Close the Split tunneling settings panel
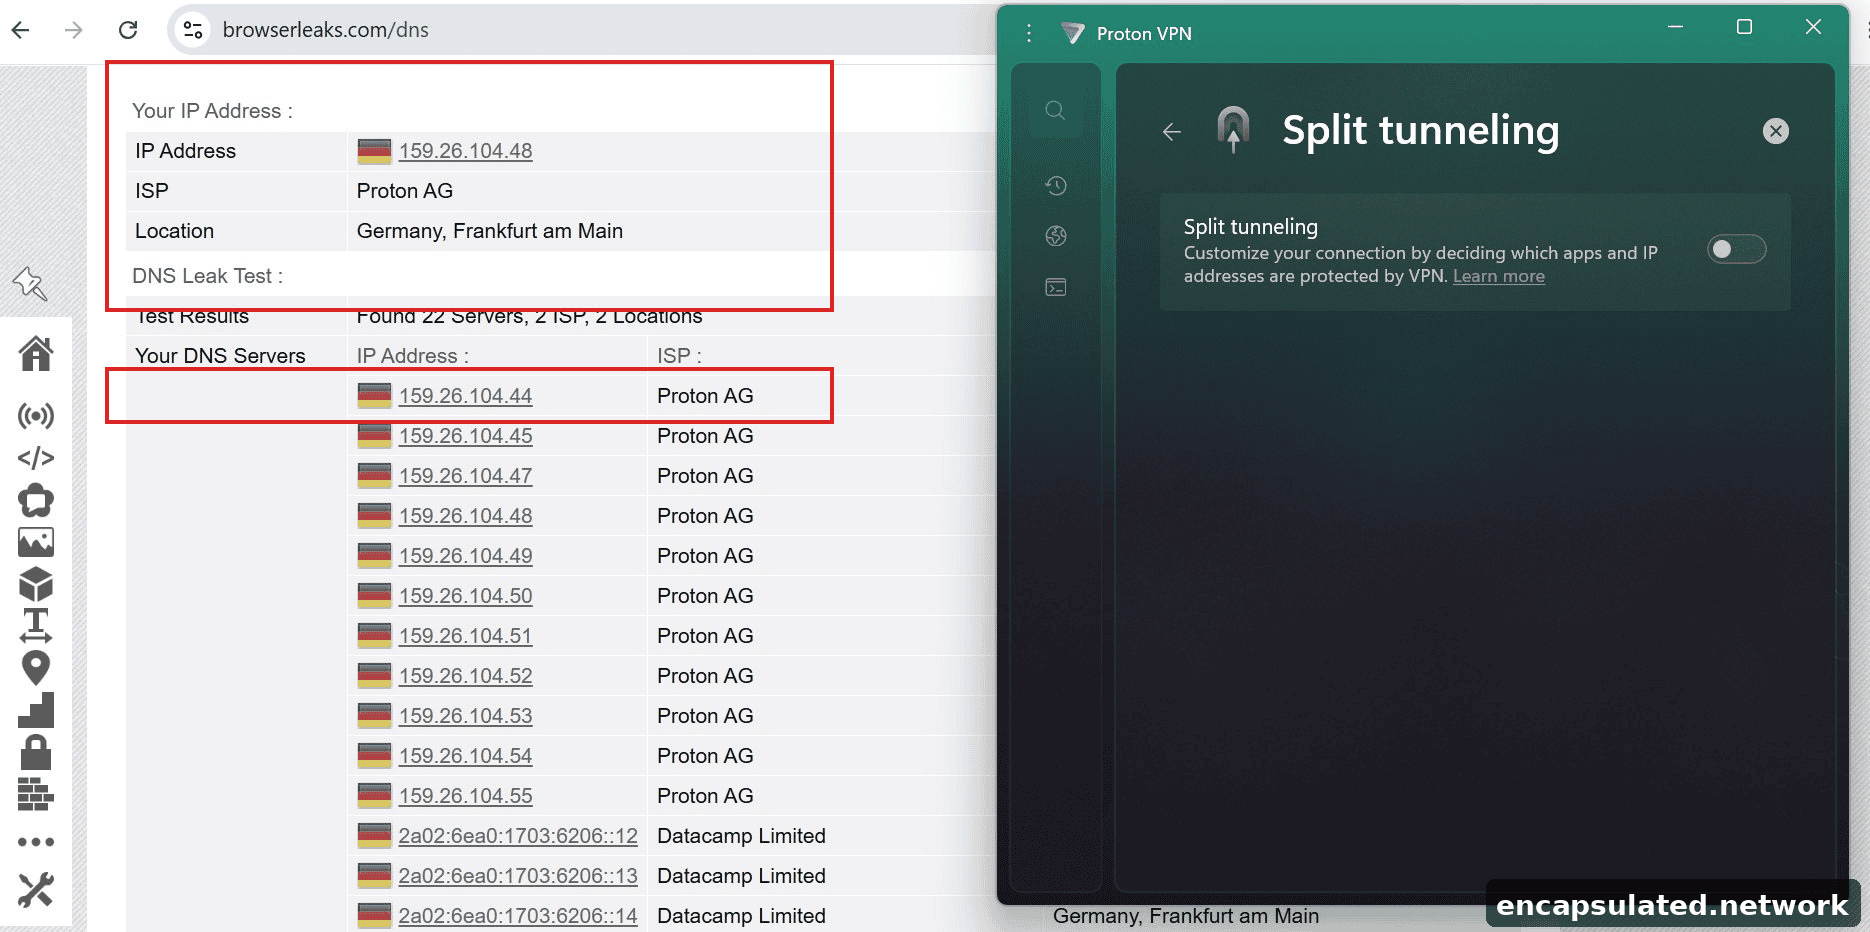Viewport: 1870px width, 932px height. [x=1775, y=131]
